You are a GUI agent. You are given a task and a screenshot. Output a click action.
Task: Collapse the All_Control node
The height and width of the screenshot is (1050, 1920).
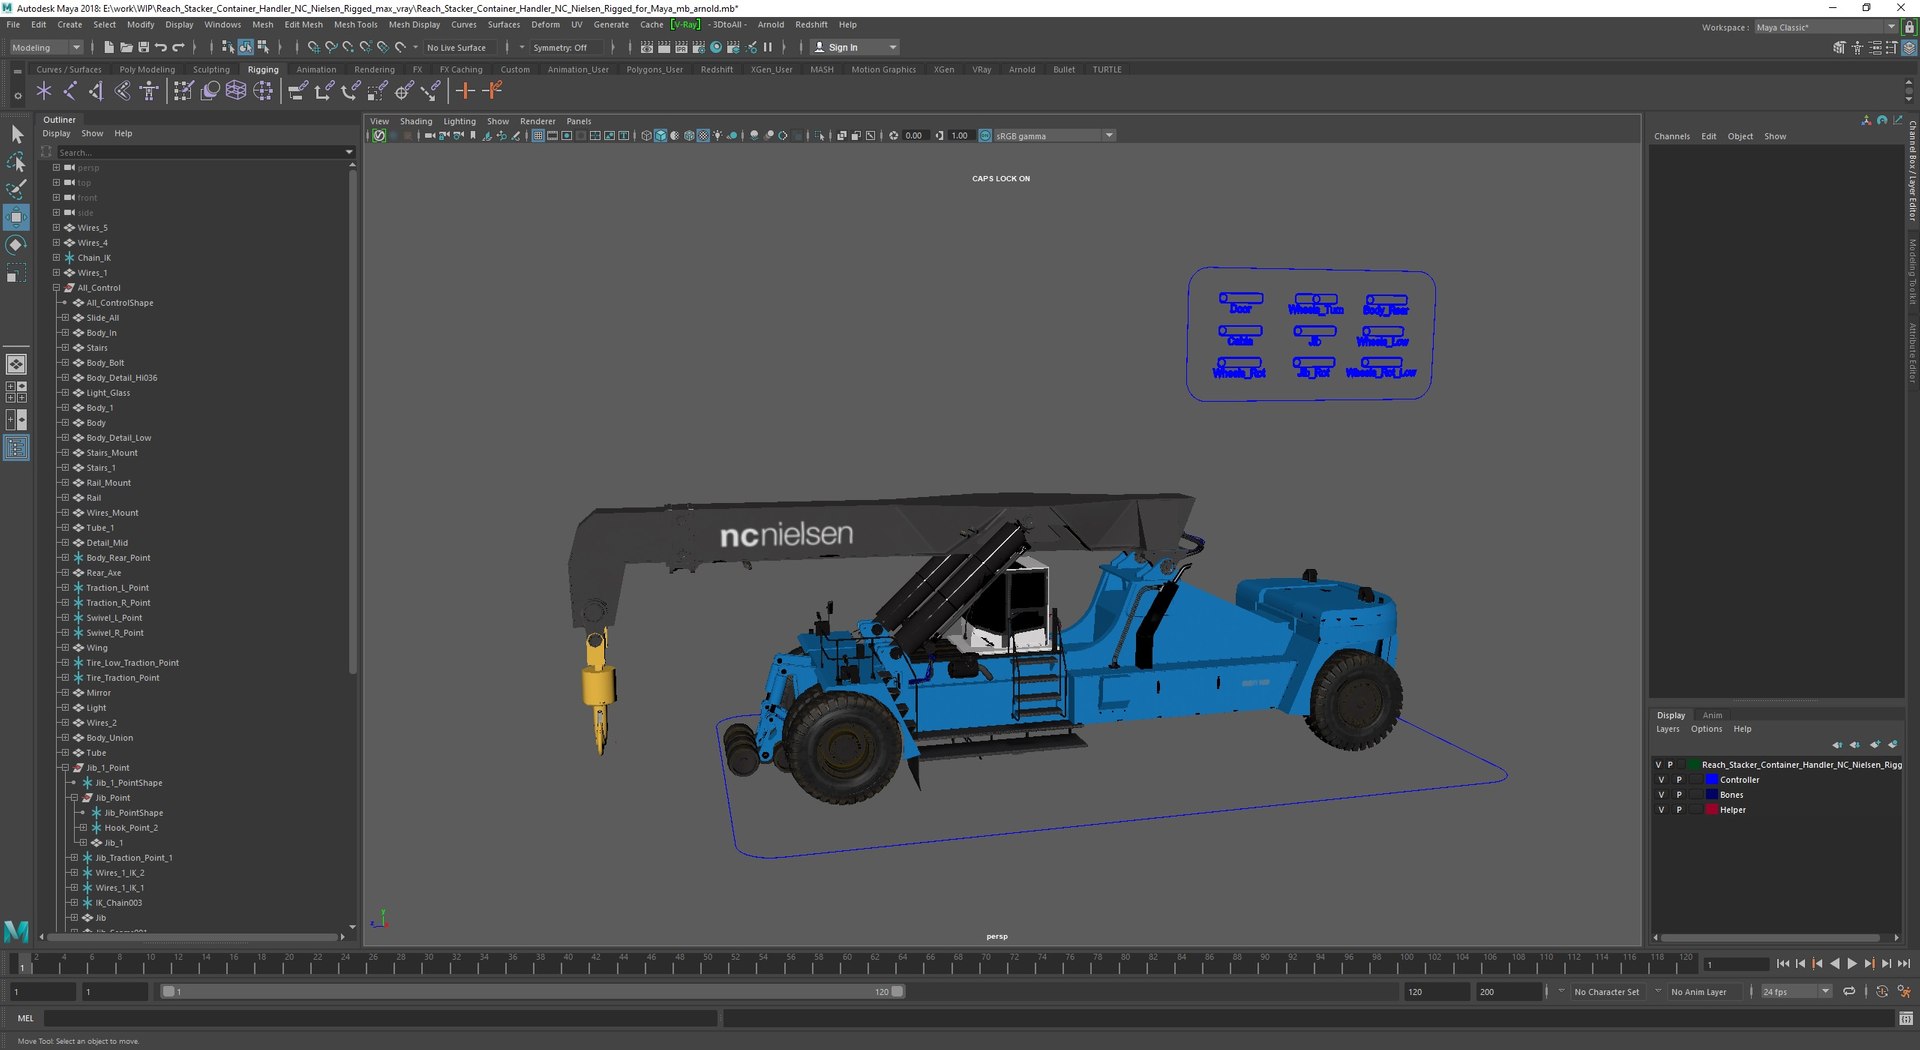click(x=57, y=288)
